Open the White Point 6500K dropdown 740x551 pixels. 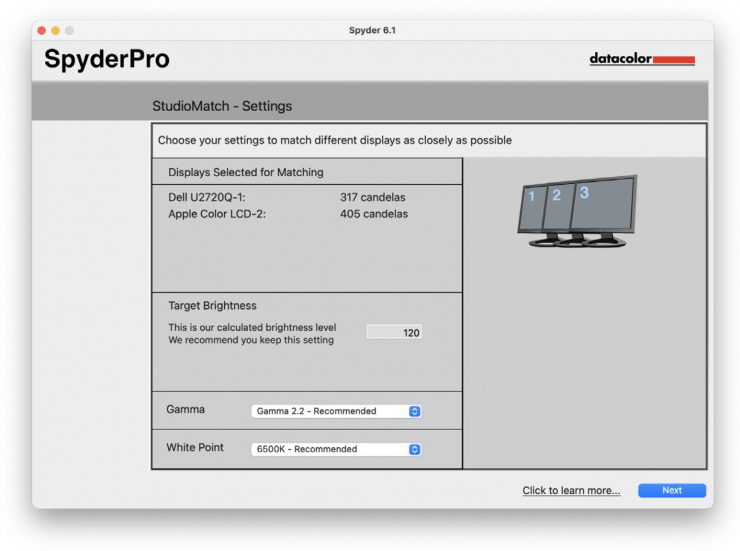pos(336,449)
